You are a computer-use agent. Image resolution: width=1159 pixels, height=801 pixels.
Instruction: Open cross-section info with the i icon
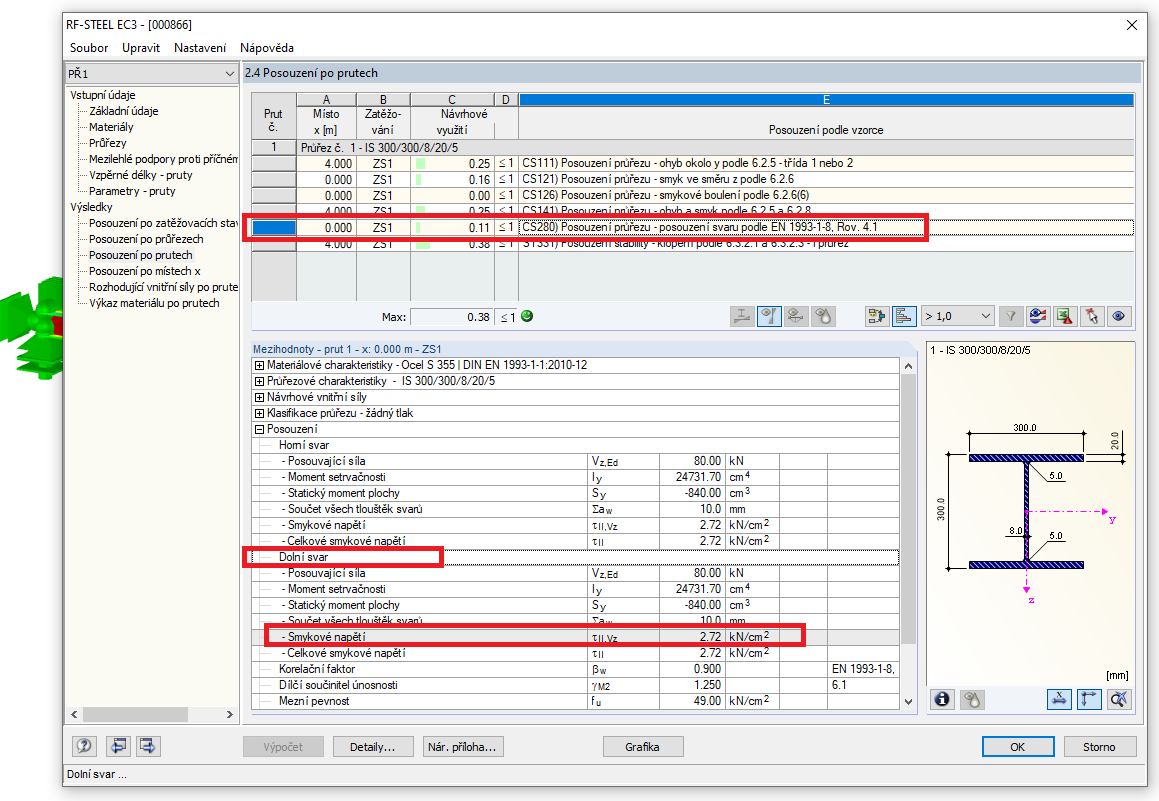(942, 699)
